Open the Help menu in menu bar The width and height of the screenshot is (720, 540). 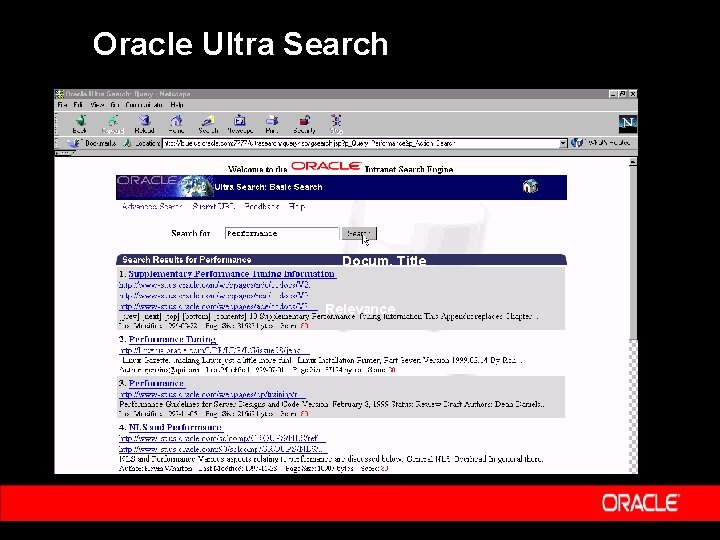(x=177, y=105)
